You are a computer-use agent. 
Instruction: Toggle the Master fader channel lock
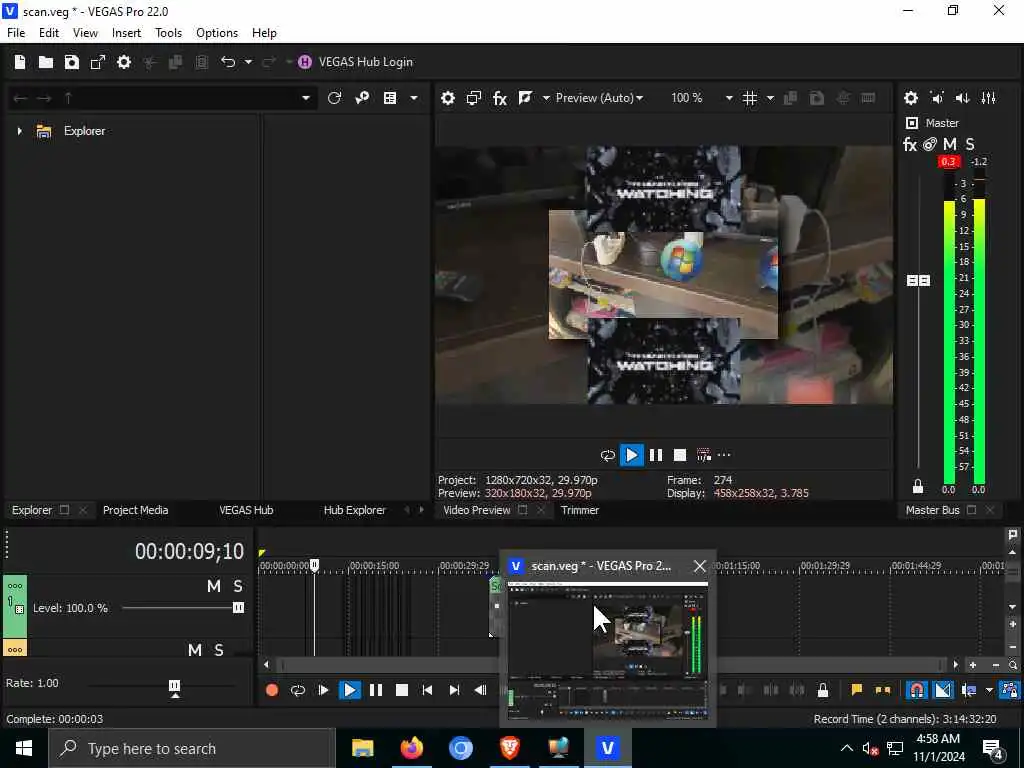coord(918,486)
